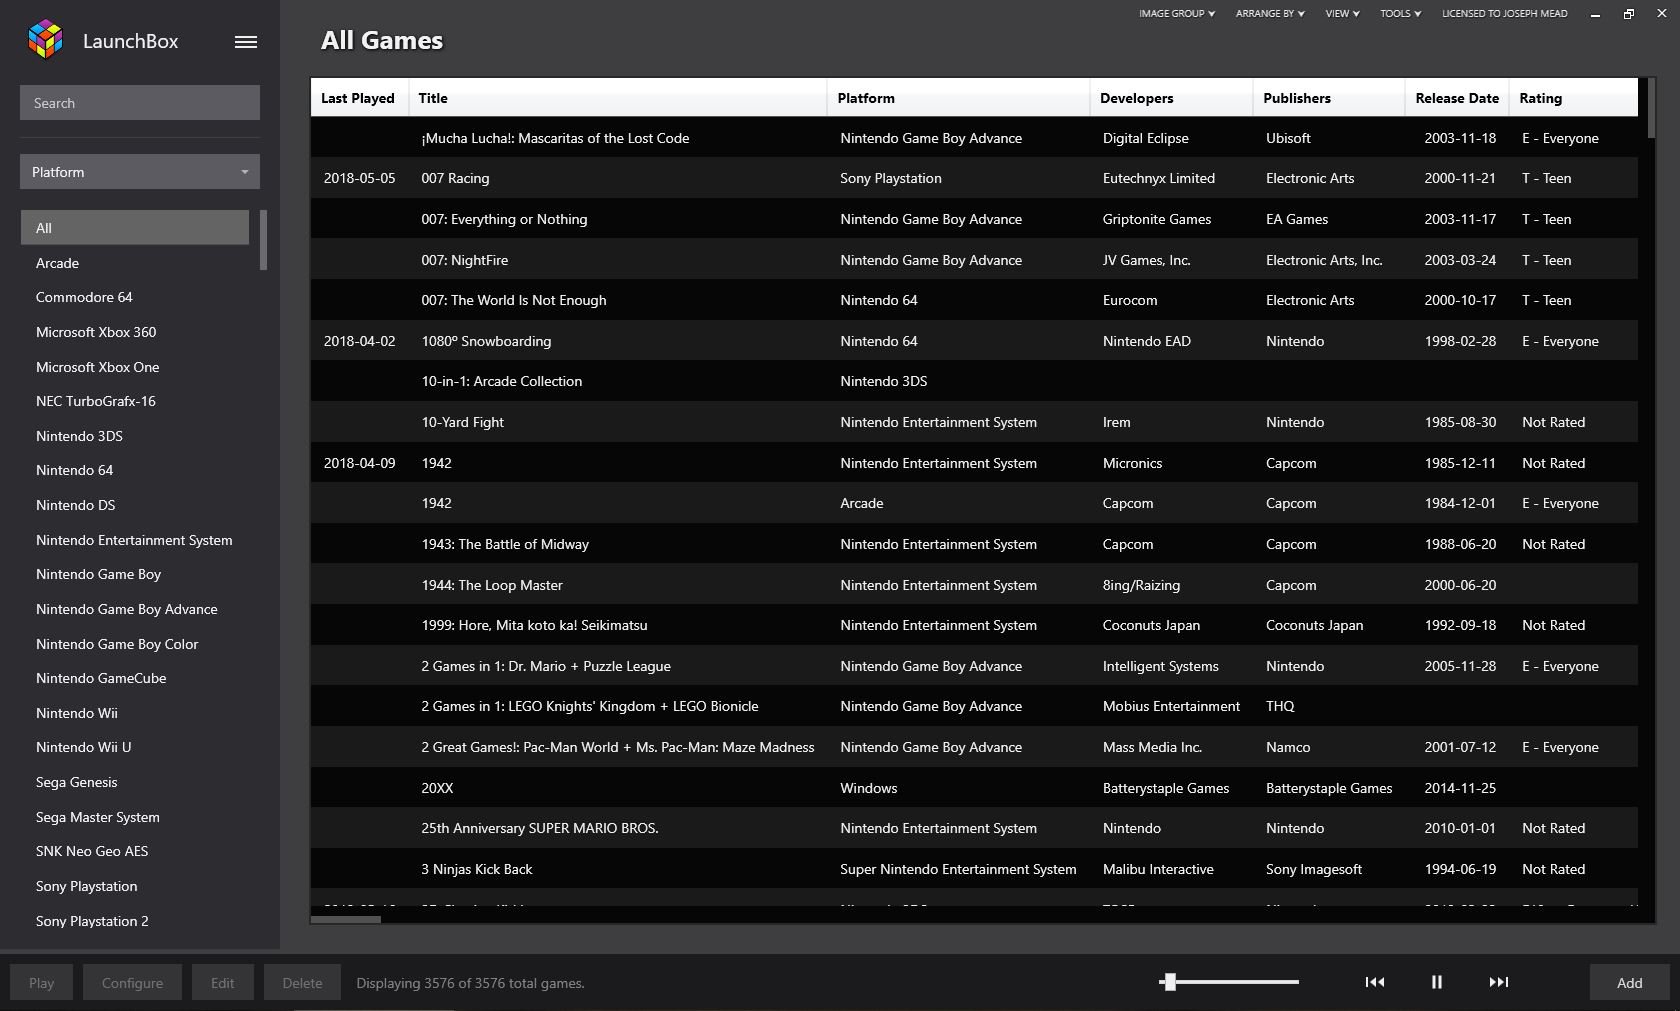The image size is (1680, 1011).
Task: Open the Tools menu
Action: coord(1400,14)
